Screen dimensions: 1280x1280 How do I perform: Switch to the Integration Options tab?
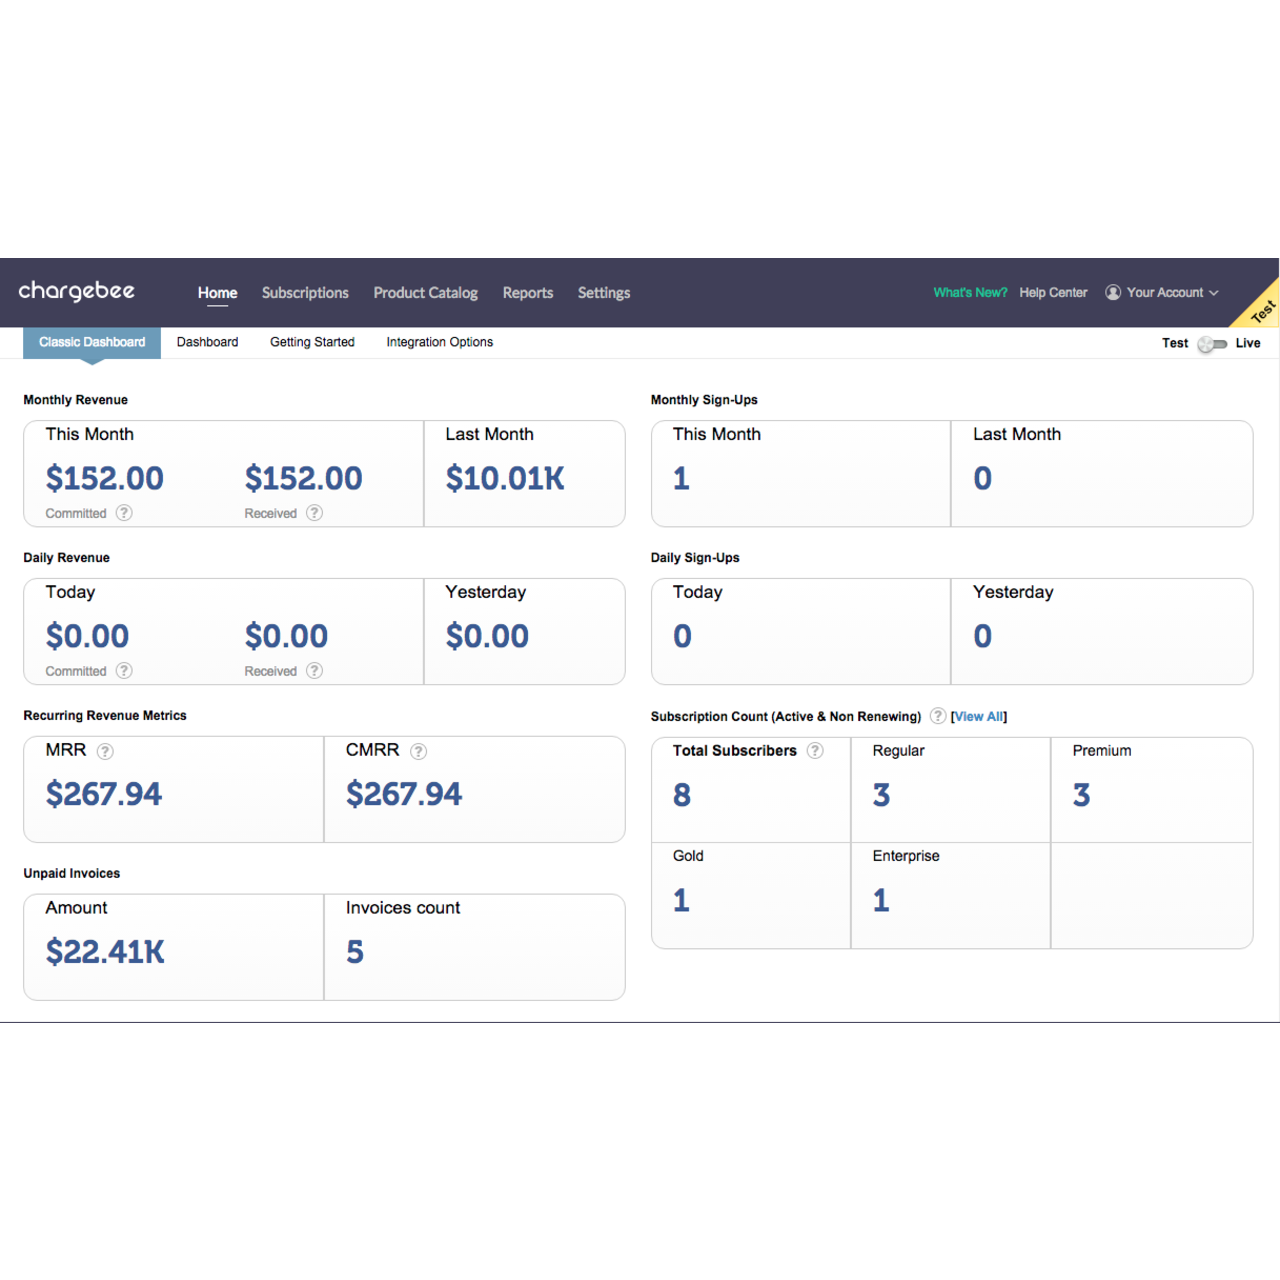point(439,342)
